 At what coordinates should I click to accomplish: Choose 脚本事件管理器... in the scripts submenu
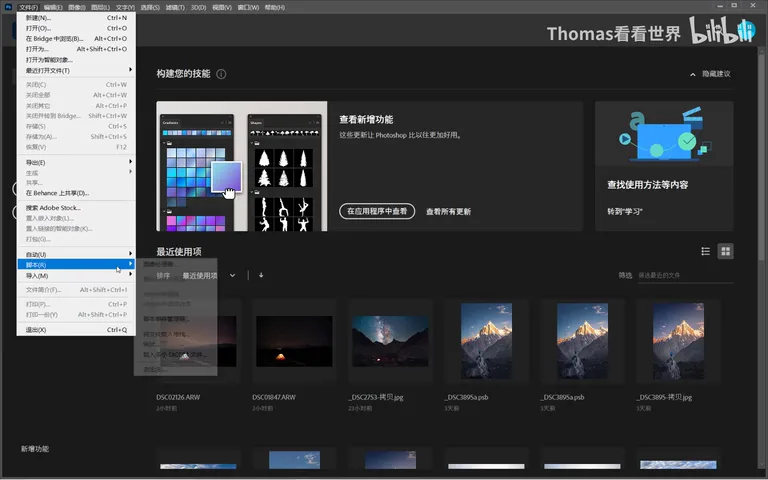[167, 319]
